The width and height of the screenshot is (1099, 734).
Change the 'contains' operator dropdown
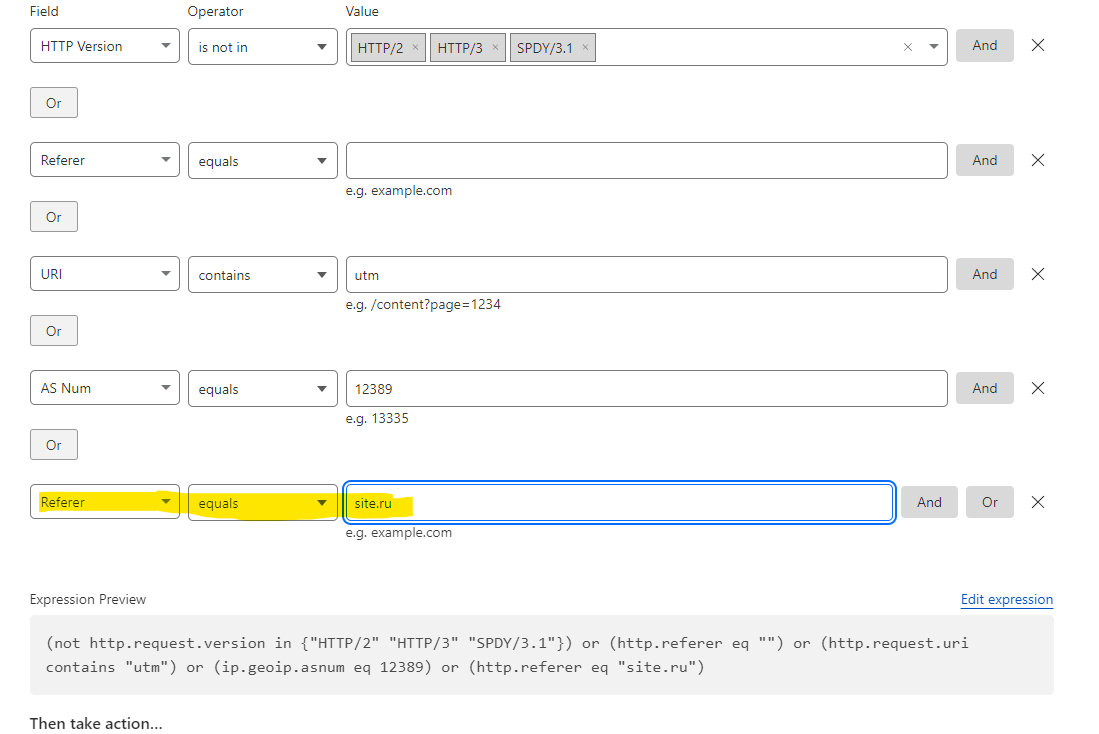[263, 274]
